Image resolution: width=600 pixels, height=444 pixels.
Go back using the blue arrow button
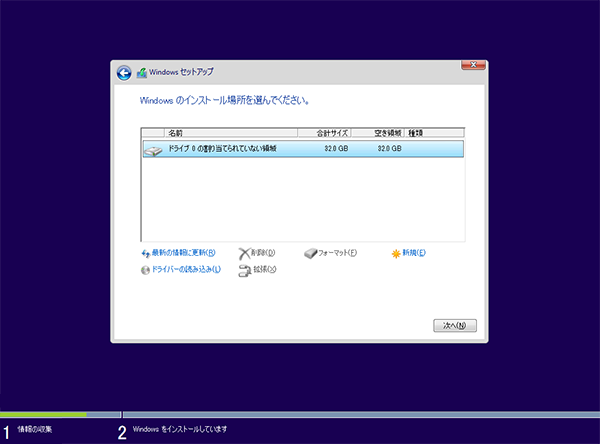[x=124, y=73]
